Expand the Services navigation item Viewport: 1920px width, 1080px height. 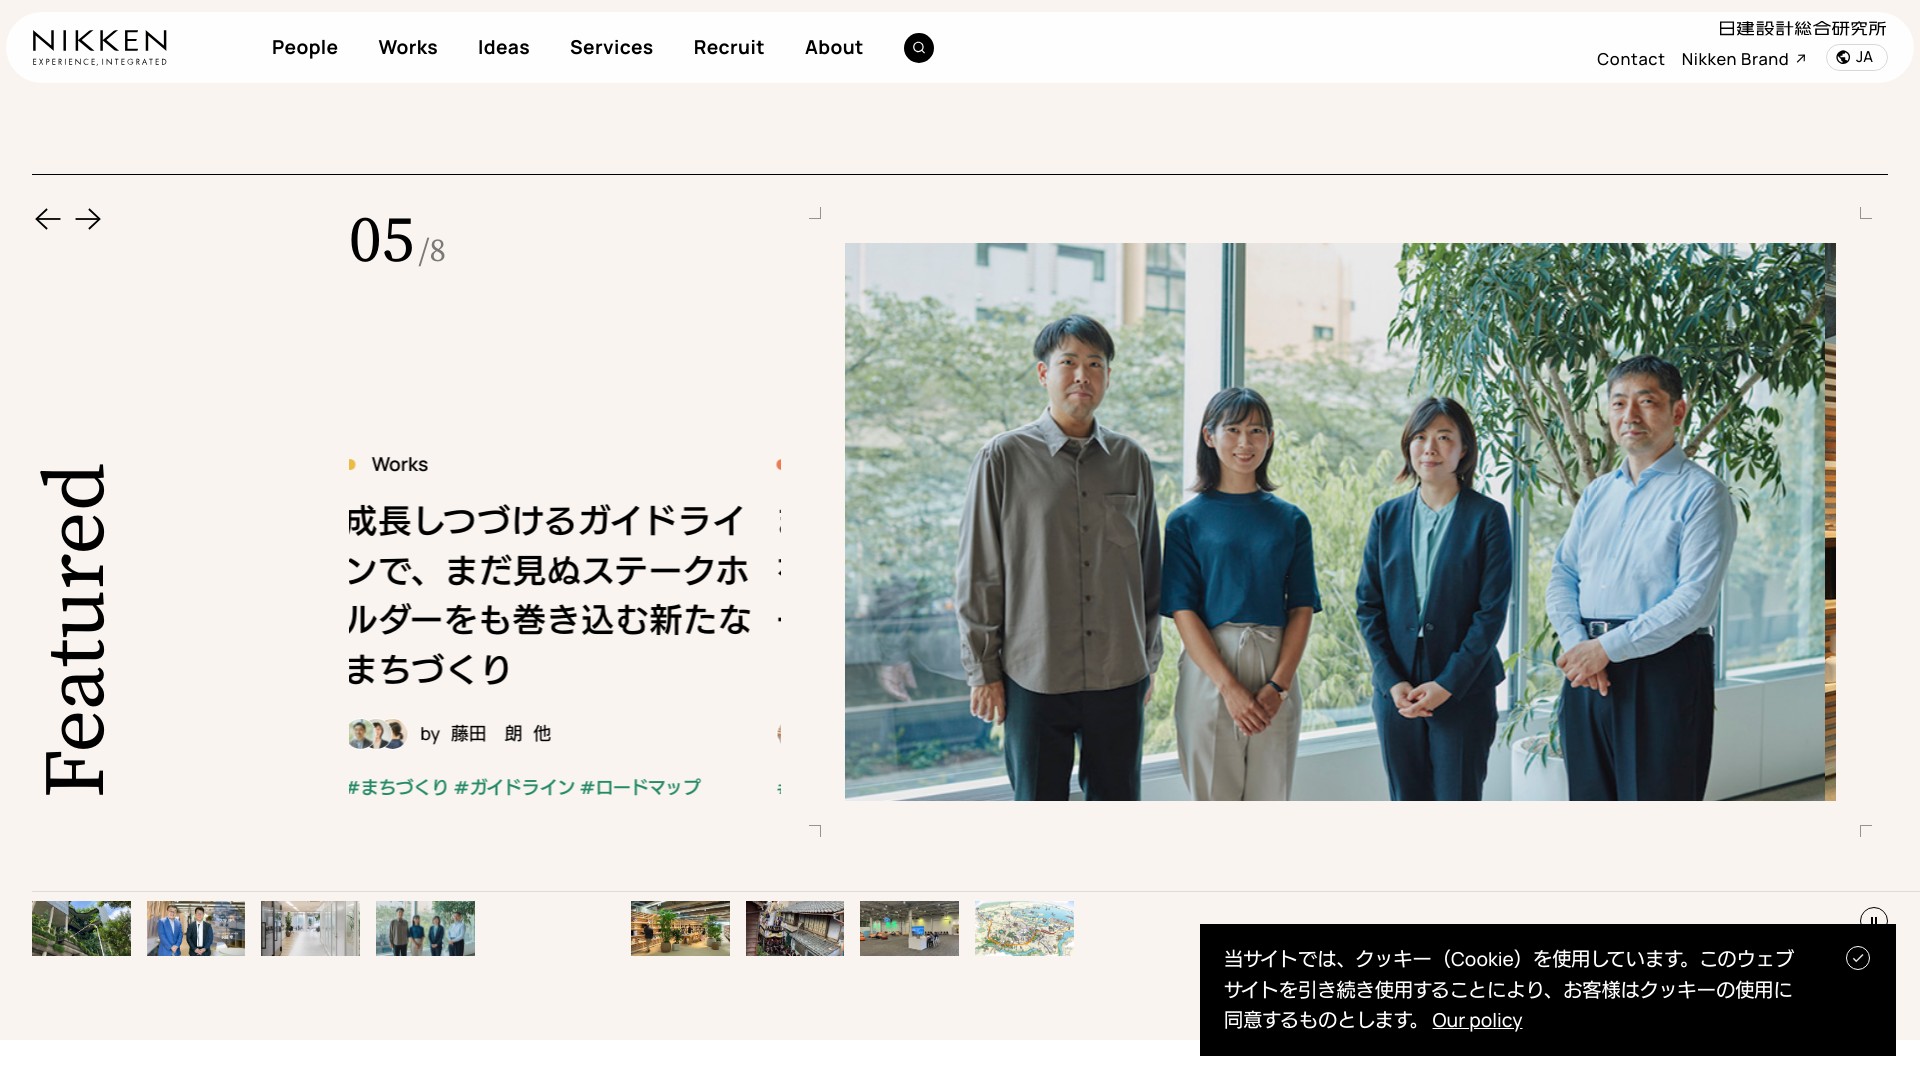(611, 47)
